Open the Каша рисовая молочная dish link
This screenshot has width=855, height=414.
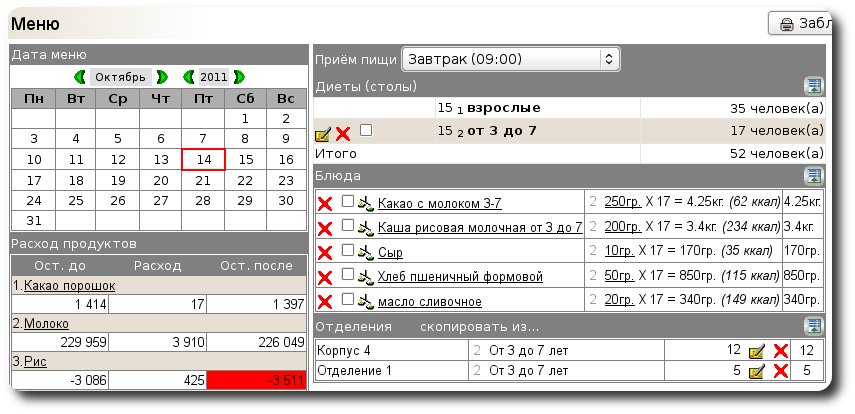[x=480, y=228]
